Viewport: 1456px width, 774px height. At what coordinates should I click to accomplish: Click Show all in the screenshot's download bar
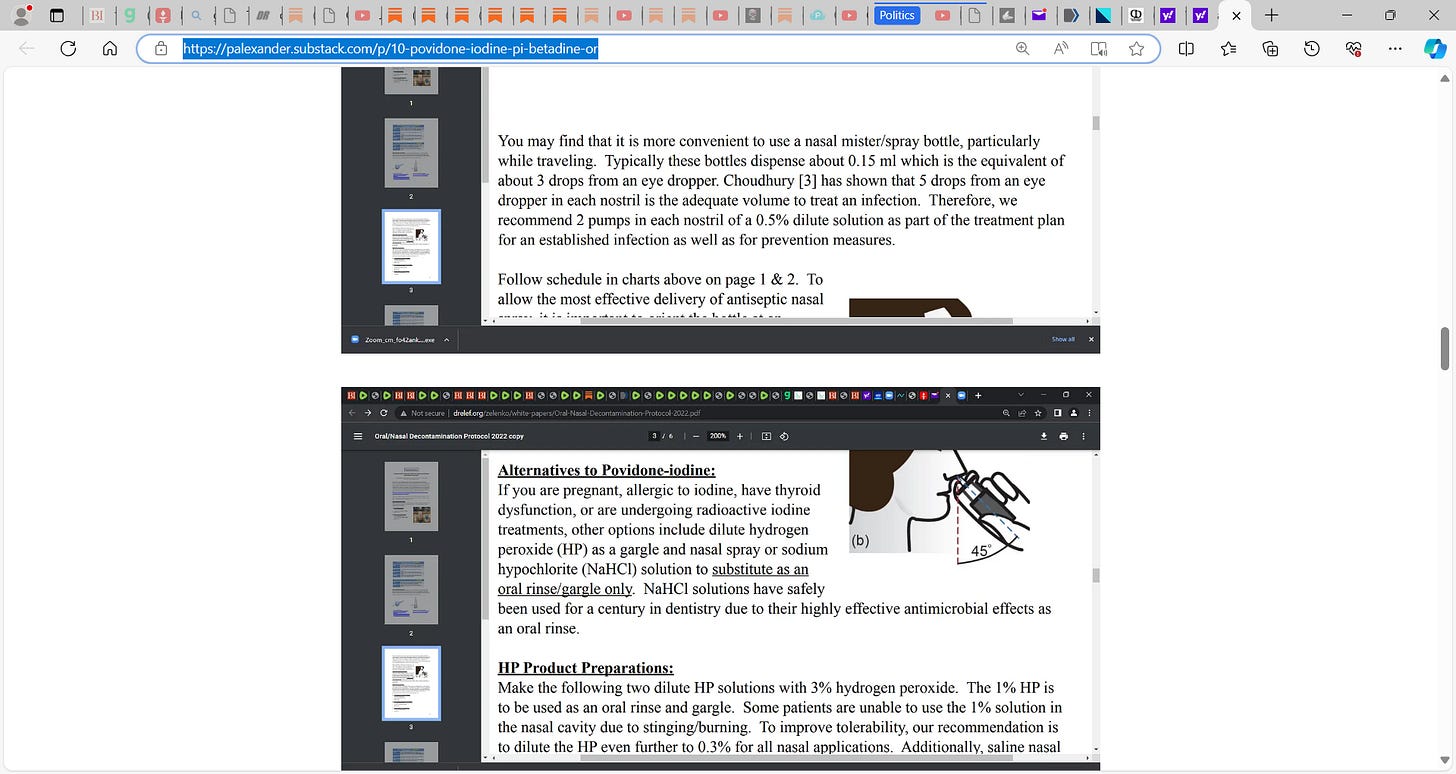click(1063, 339)
